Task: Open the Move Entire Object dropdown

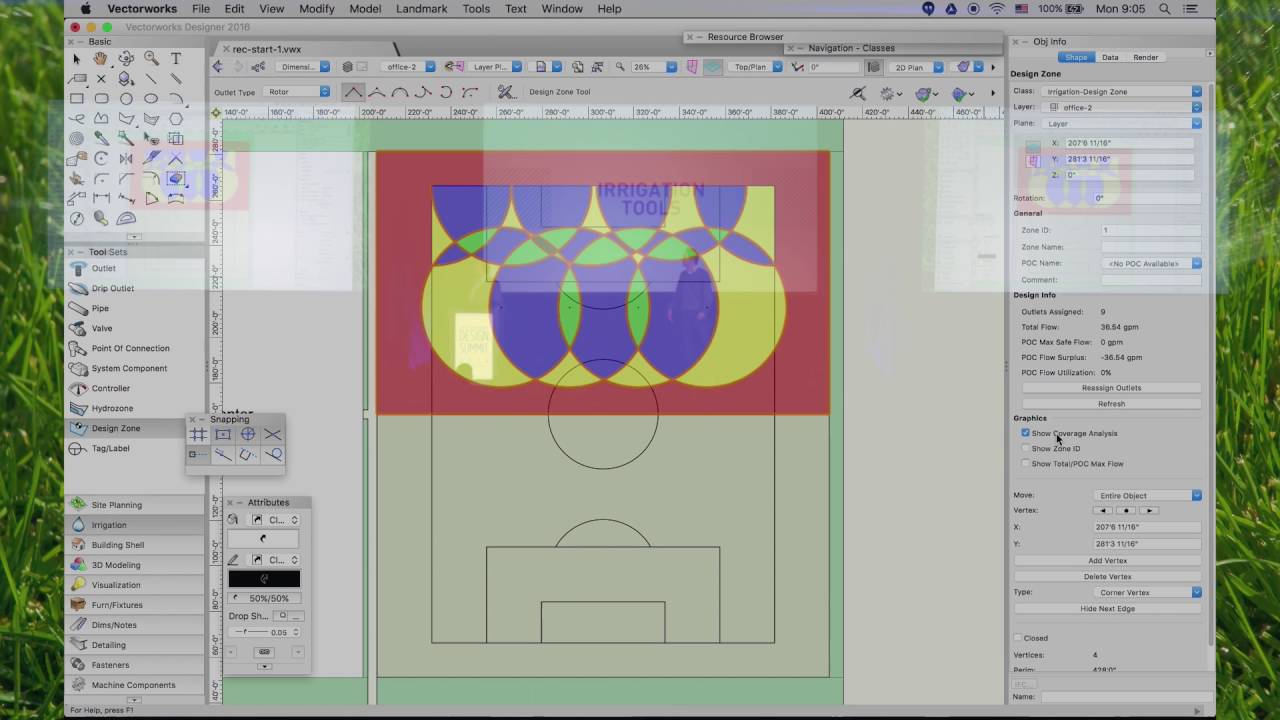Action: [1148, 495]
